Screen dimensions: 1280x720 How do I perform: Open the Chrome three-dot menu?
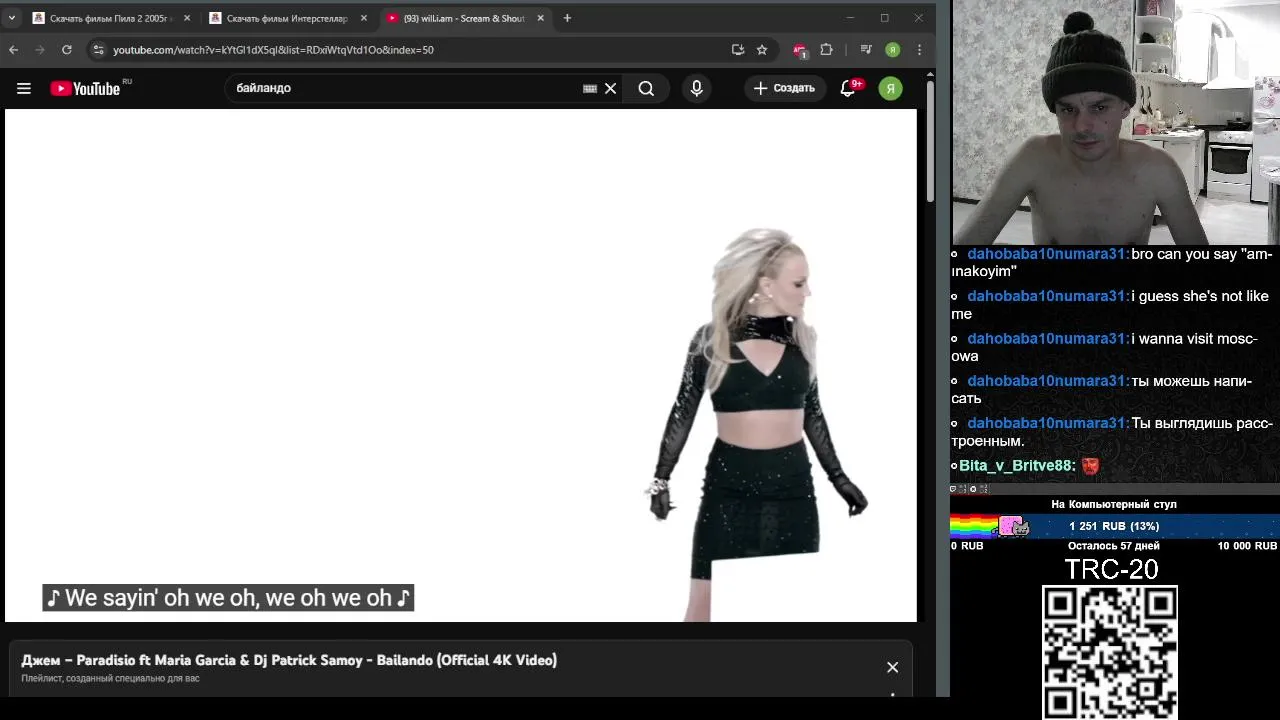click(x=919, y=49)
